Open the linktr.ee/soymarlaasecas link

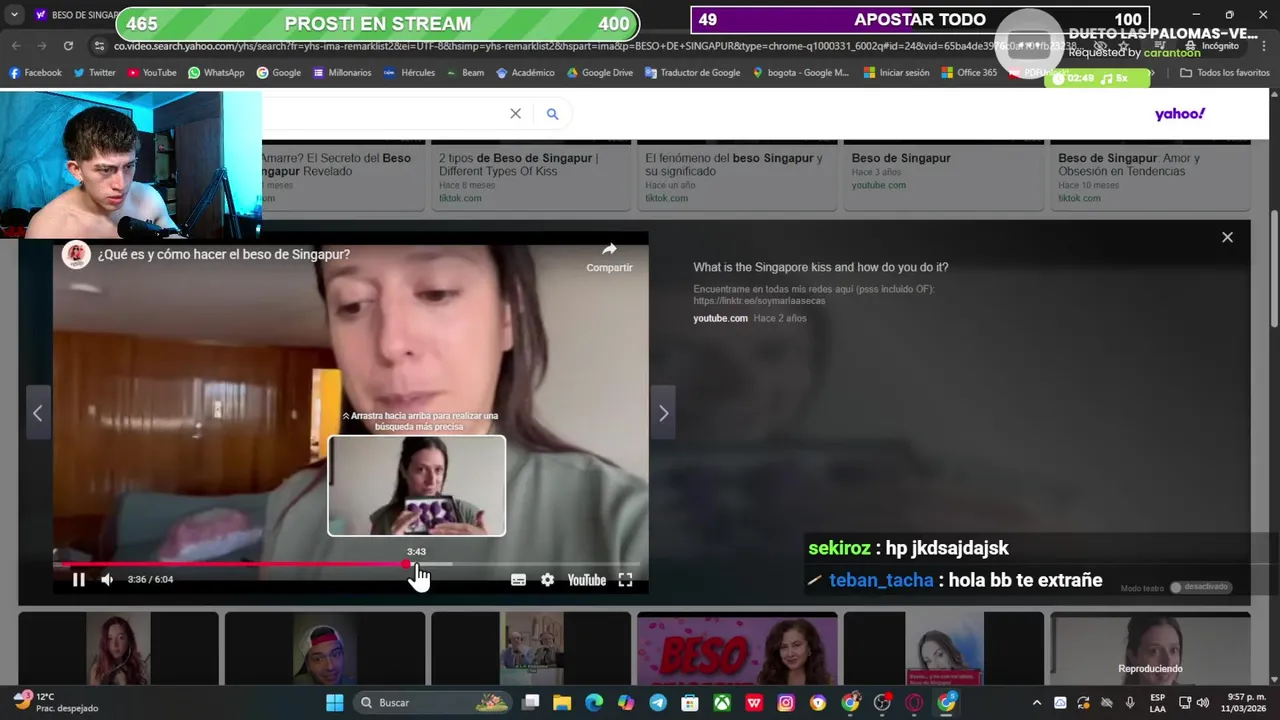760,300
